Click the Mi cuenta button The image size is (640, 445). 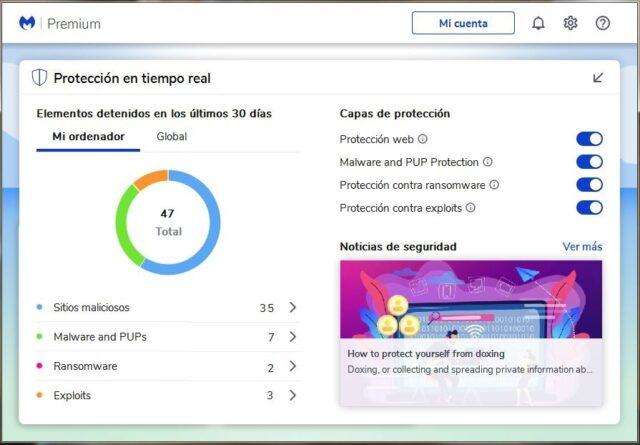click(x=463, y=23)
